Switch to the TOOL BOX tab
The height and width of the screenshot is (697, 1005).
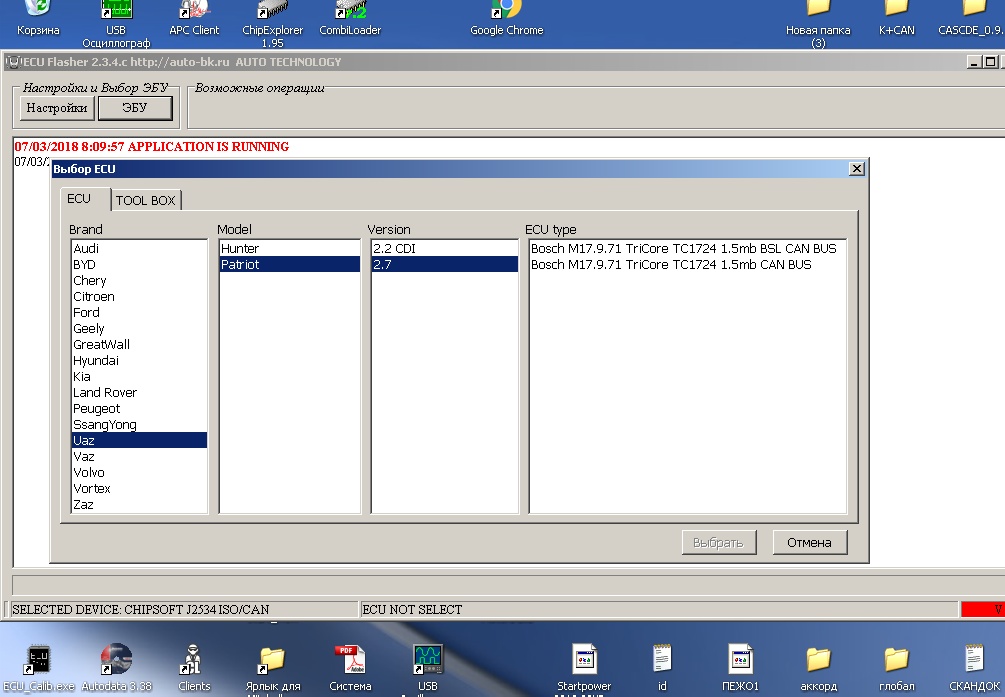pos(145,200)
